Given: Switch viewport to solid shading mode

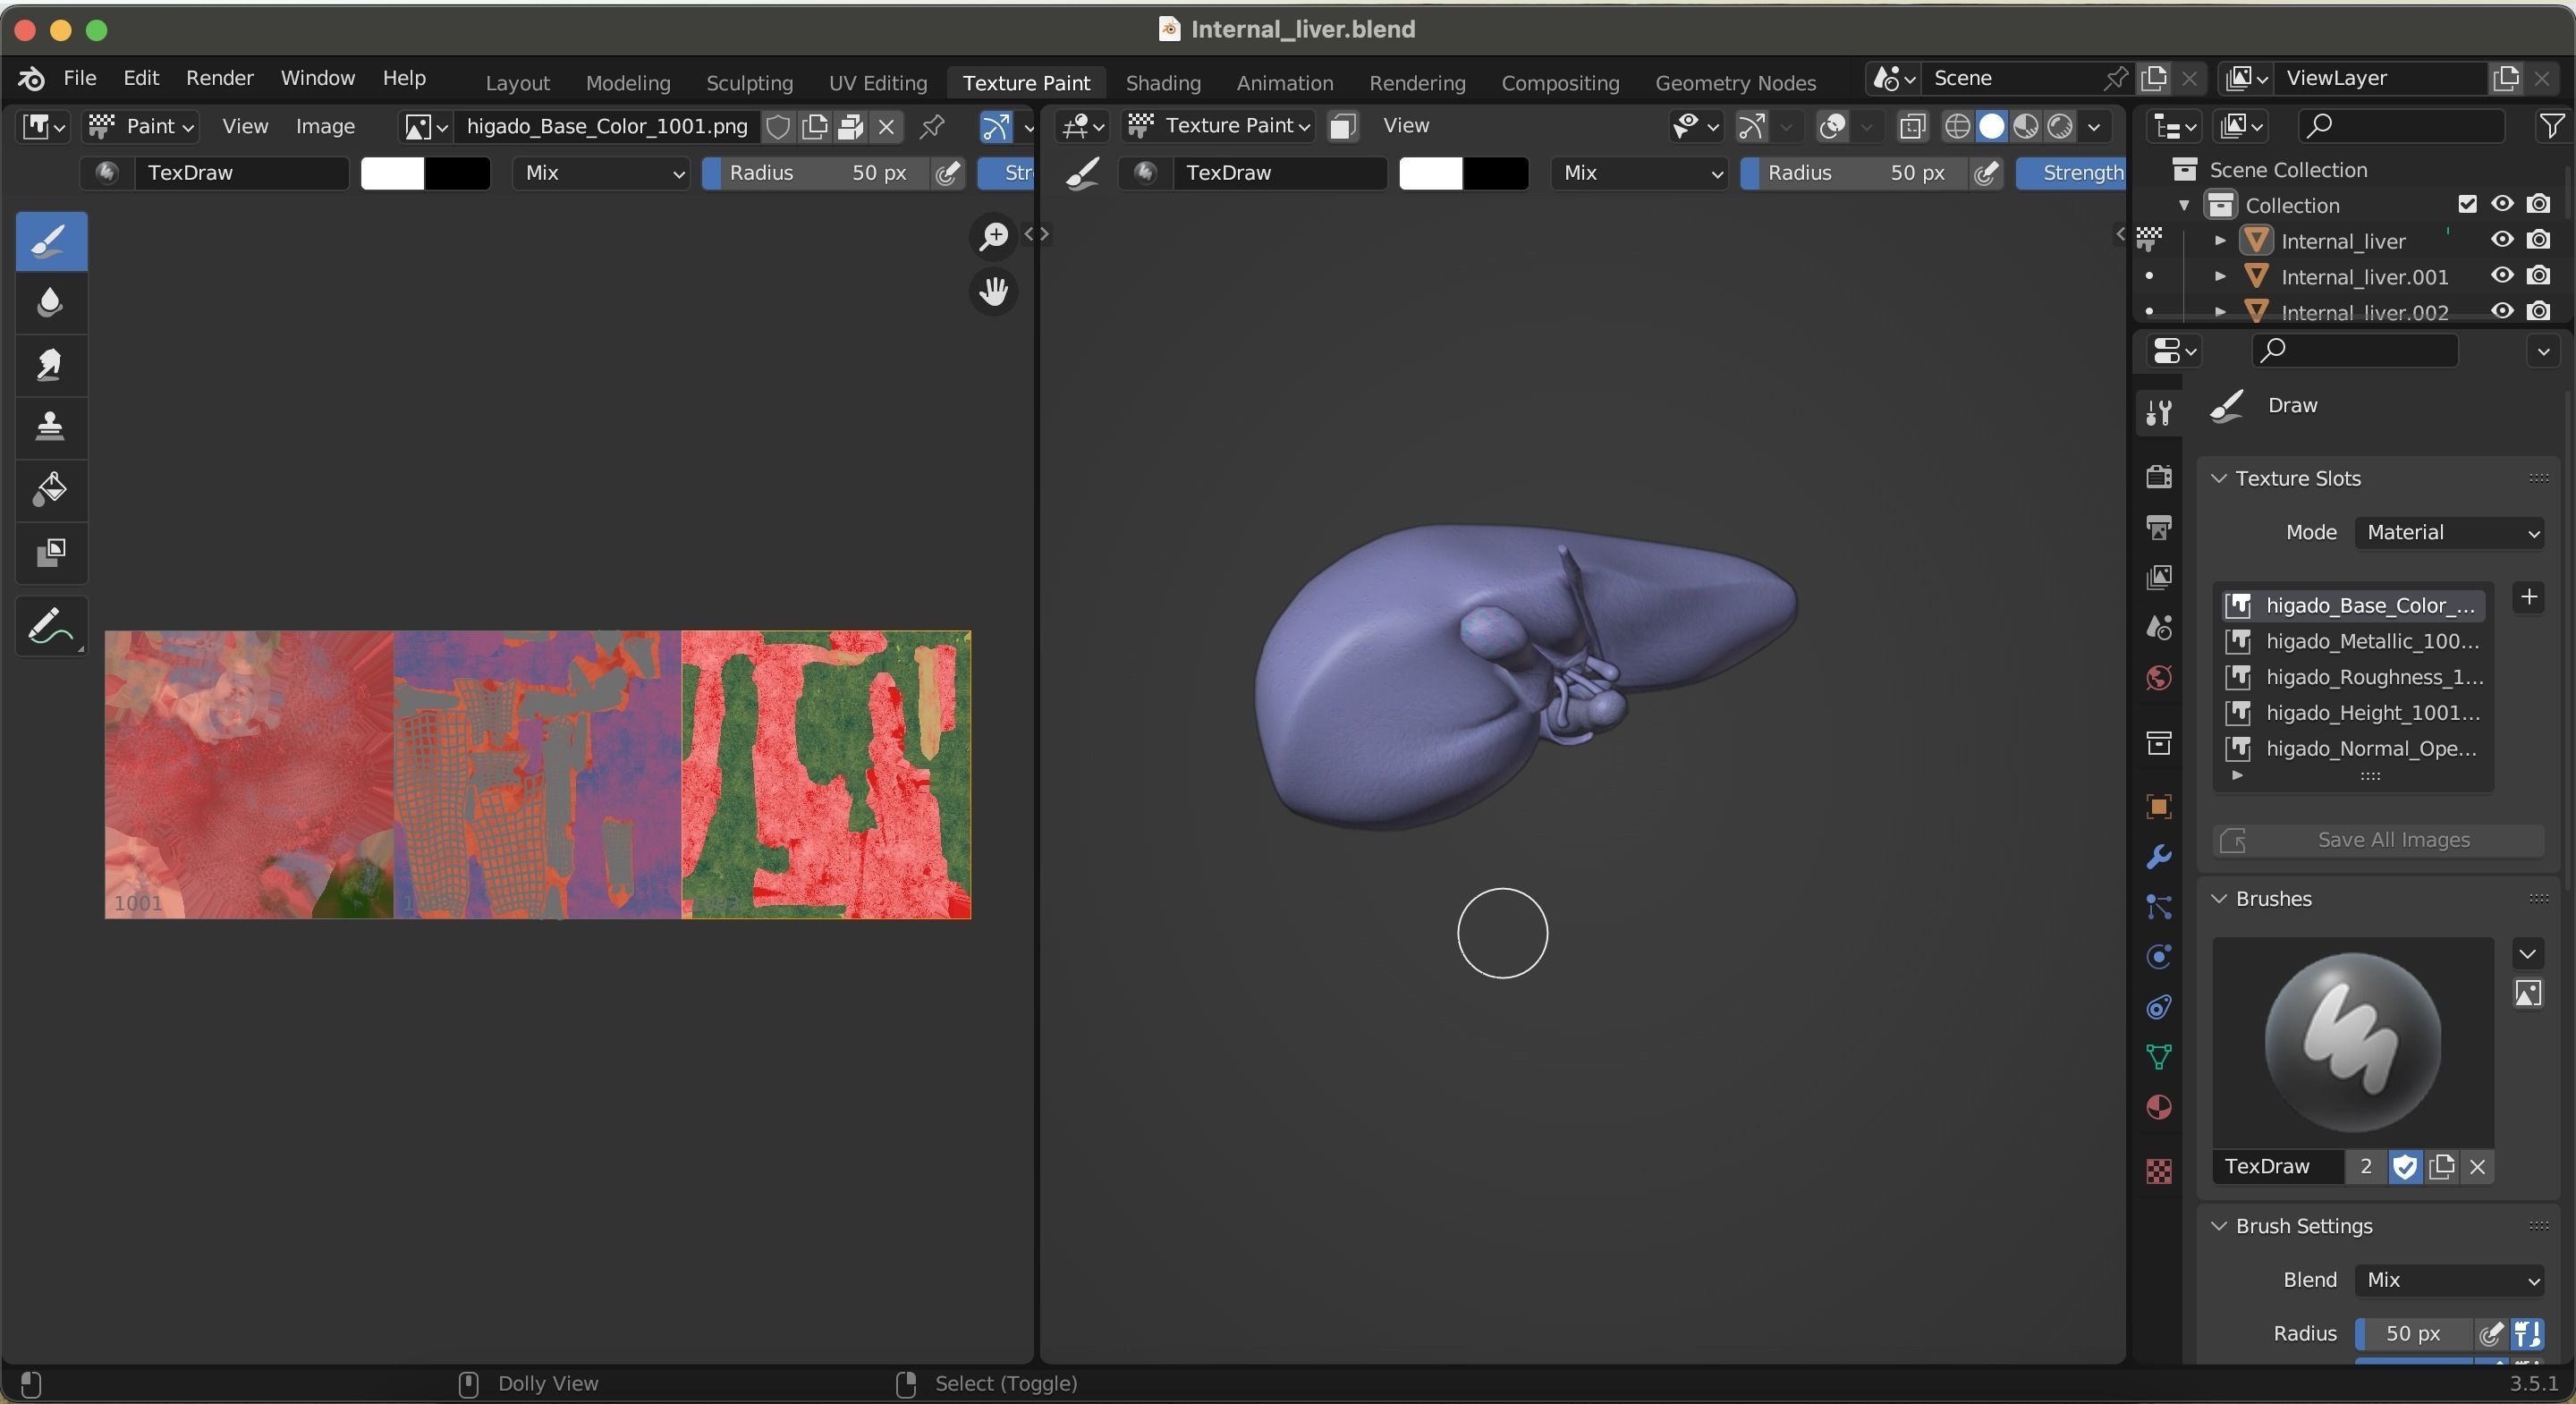Looking at the screenshot, I should coord(1992,126).
